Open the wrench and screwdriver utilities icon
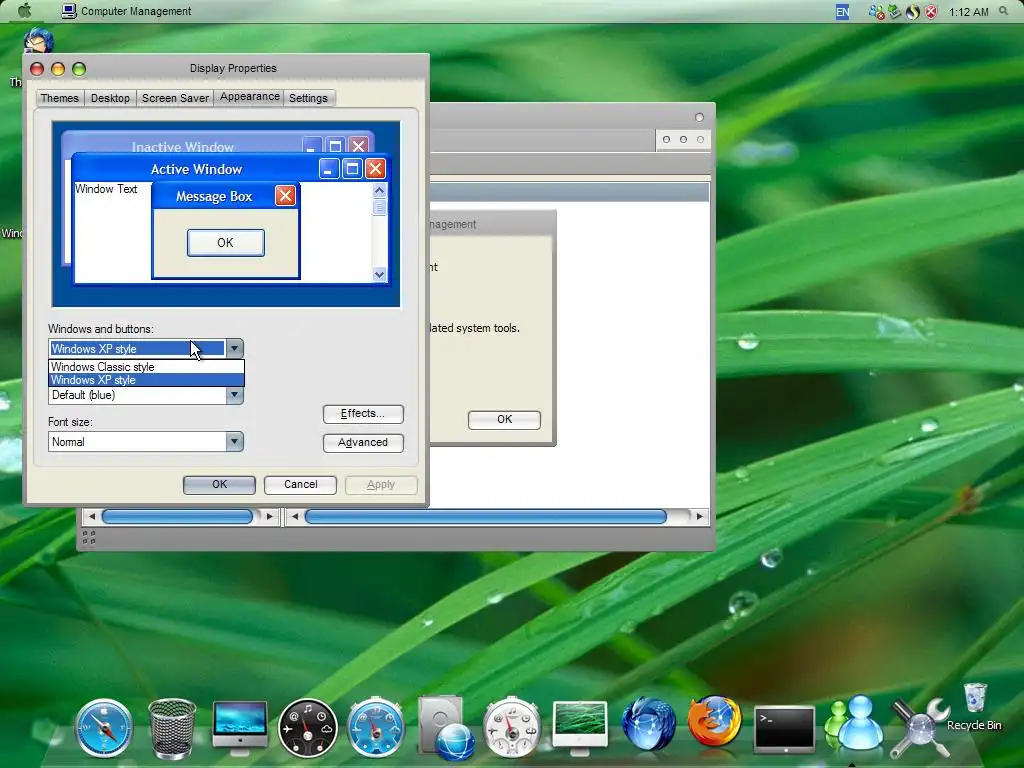 [921, 728]
